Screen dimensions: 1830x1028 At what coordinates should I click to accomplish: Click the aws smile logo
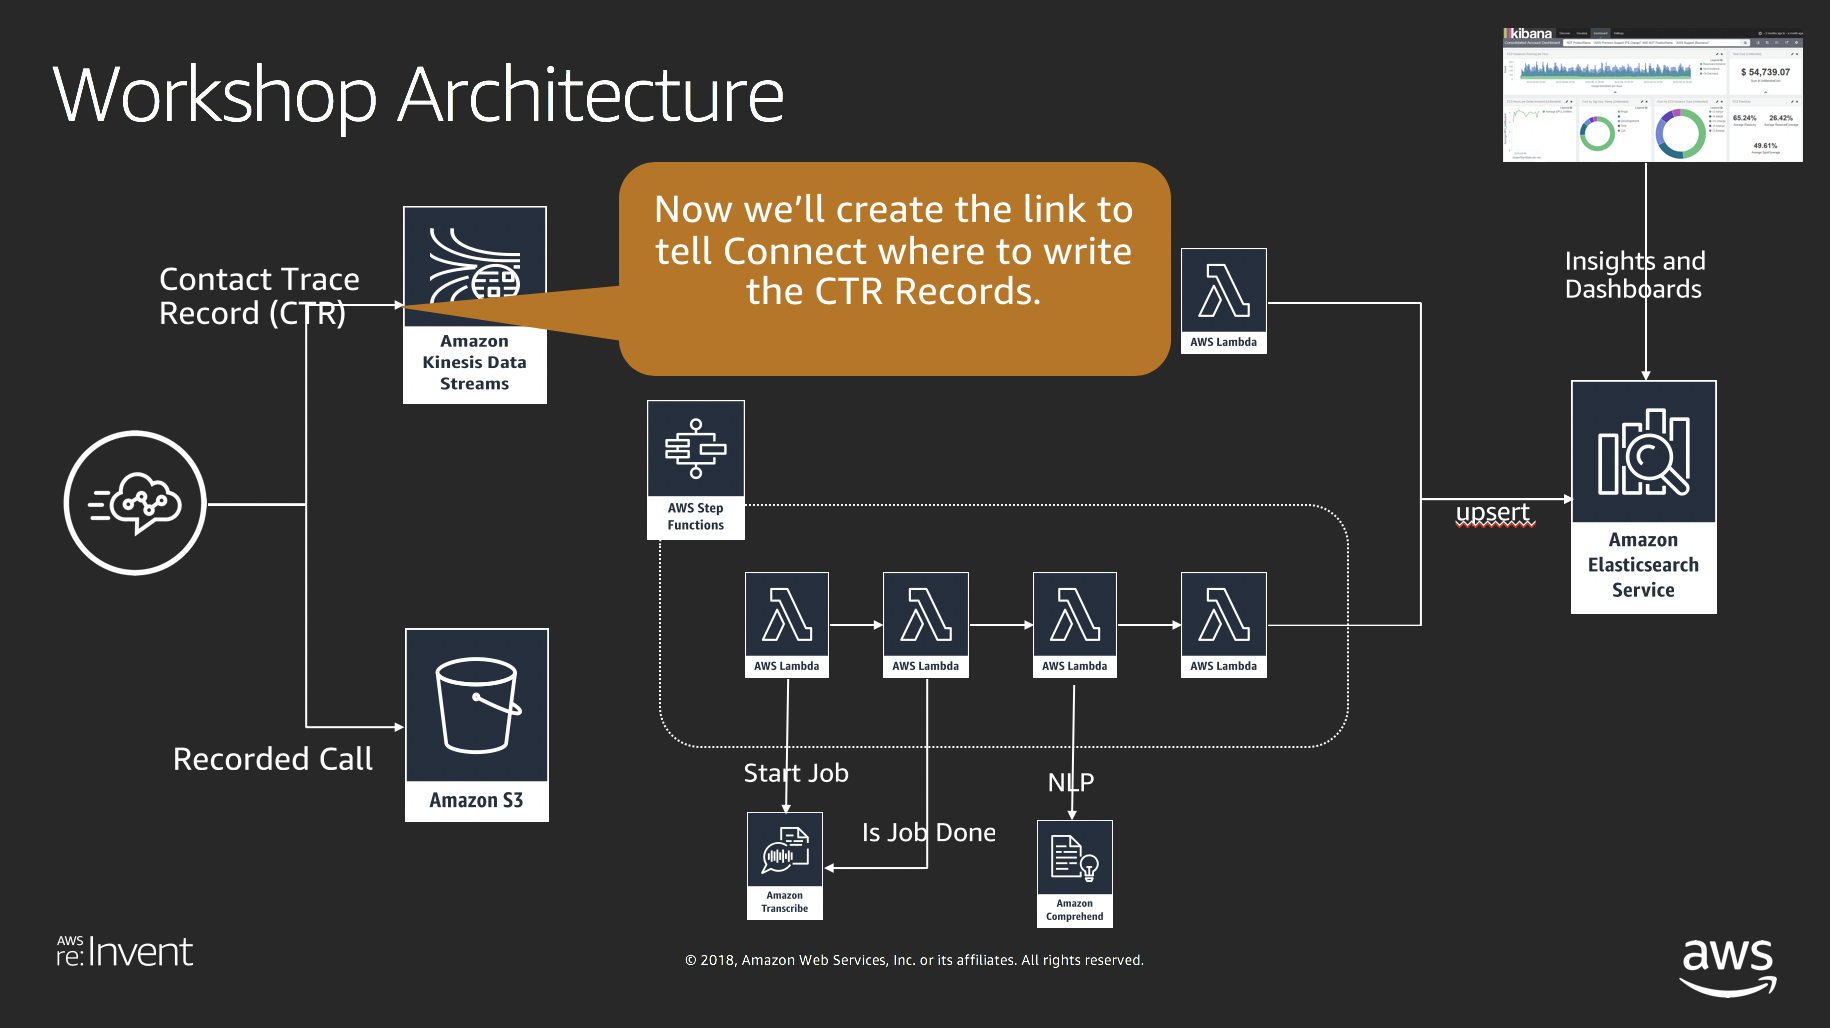pos(1729,967)
